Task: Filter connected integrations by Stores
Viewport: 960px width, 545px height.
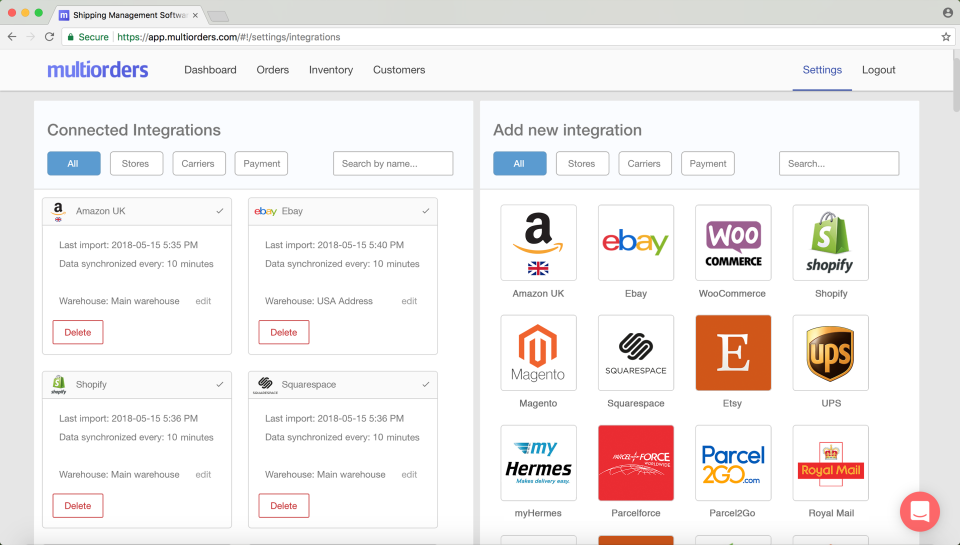Action: point(136,164)
